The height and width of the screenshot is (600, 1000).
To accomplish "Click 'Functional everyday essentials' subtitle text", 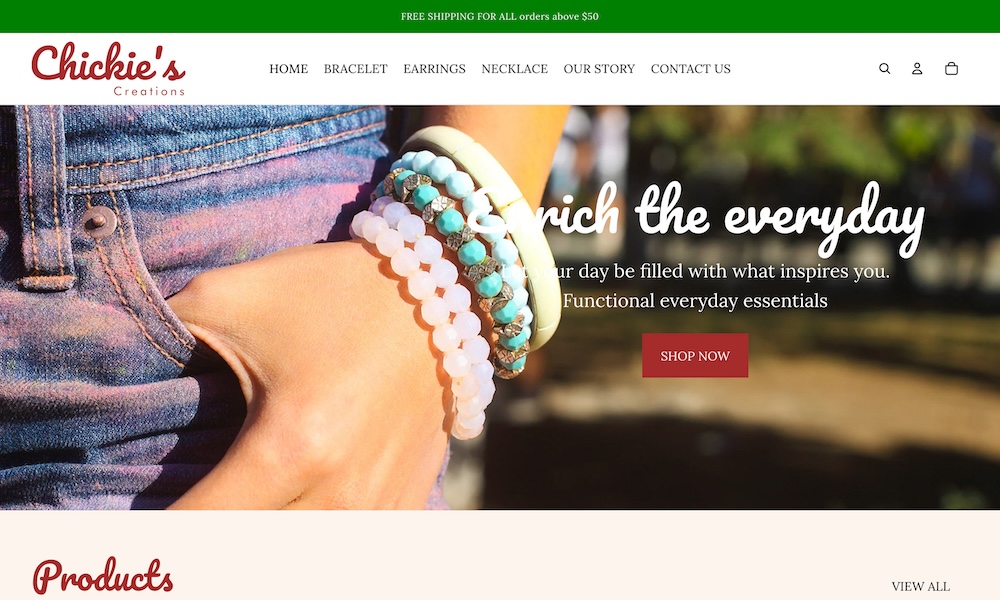I will click(695, 300).
